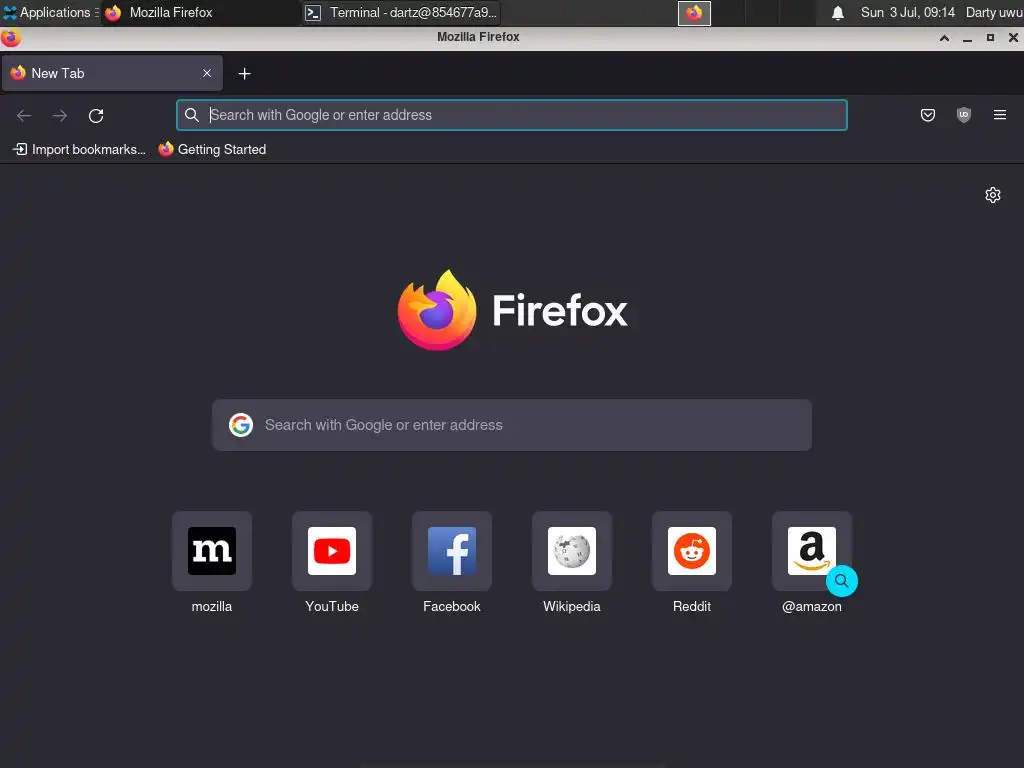Open new tab personalize gear settings

(993, 195)
